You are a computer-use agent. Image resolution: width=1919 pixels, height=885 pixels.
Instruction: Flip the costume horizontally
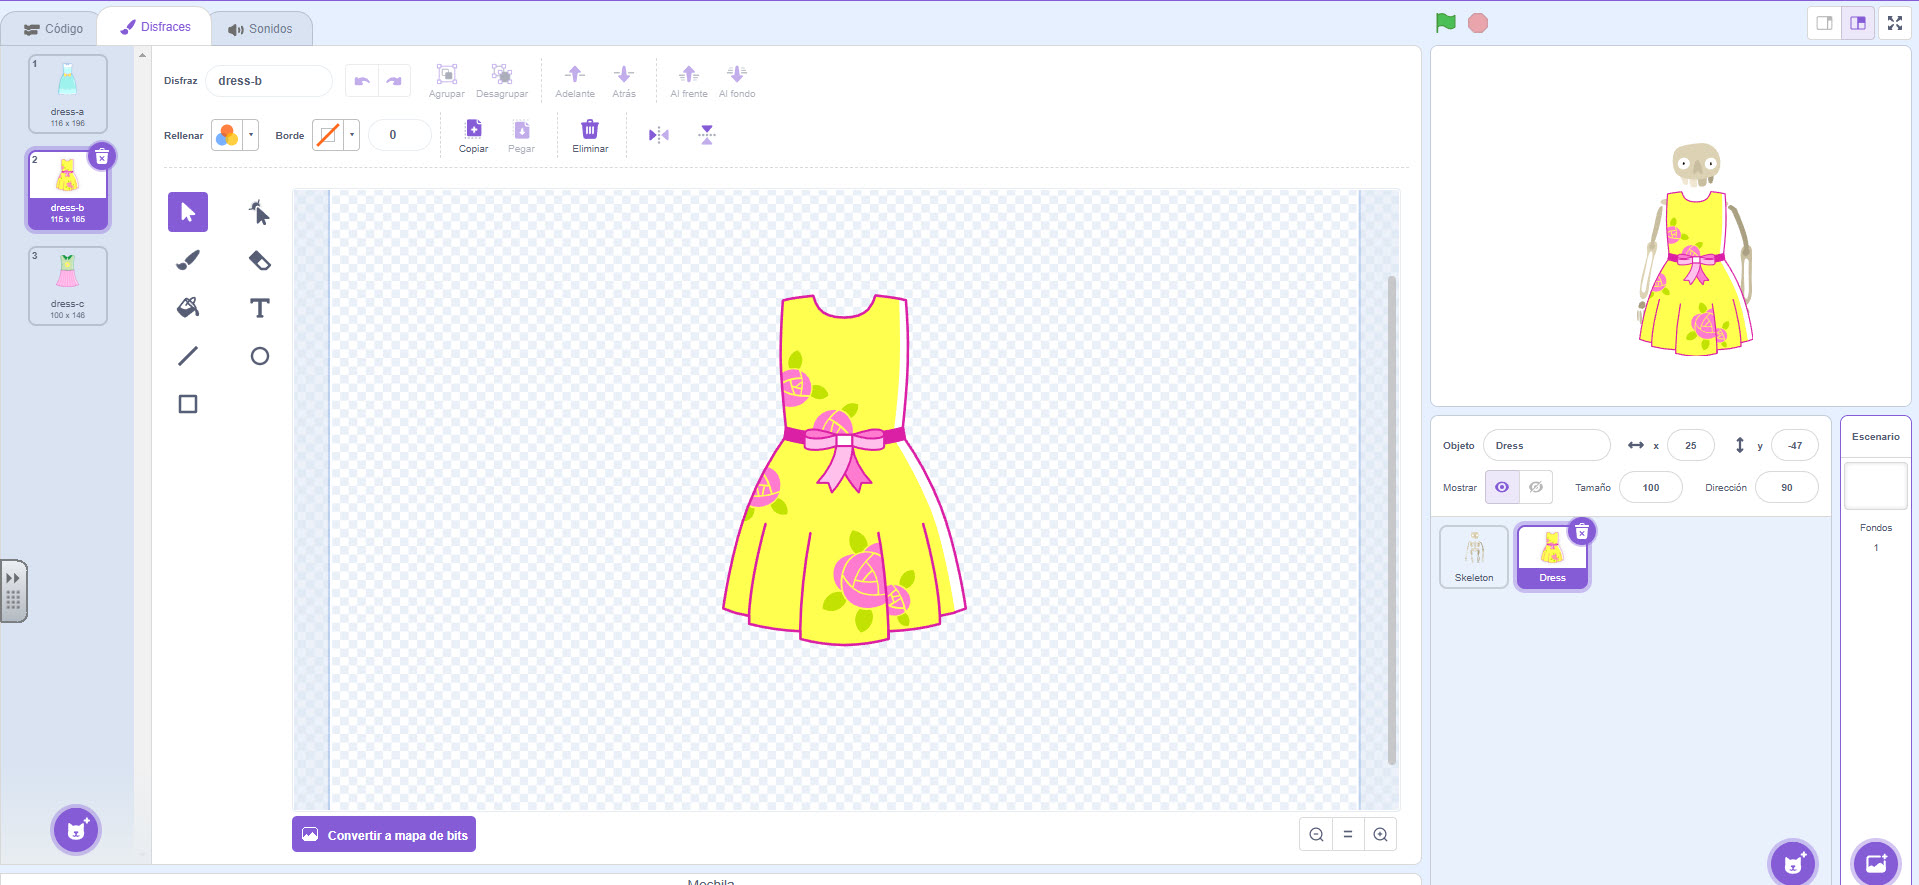click(x=658, y=135)
